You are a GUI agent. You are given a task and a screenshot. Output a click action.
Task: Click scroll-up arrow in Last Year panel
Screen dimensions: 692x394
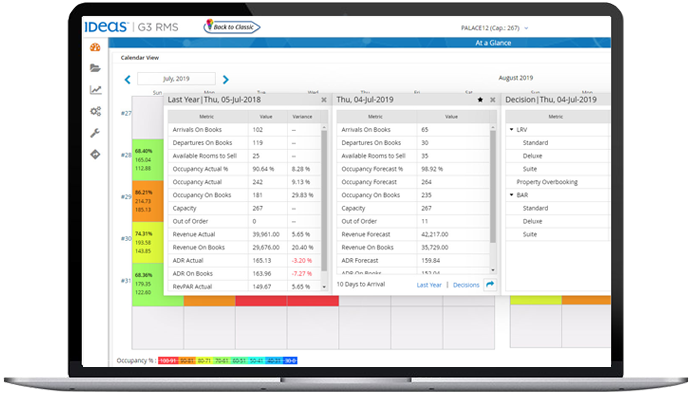324,128
